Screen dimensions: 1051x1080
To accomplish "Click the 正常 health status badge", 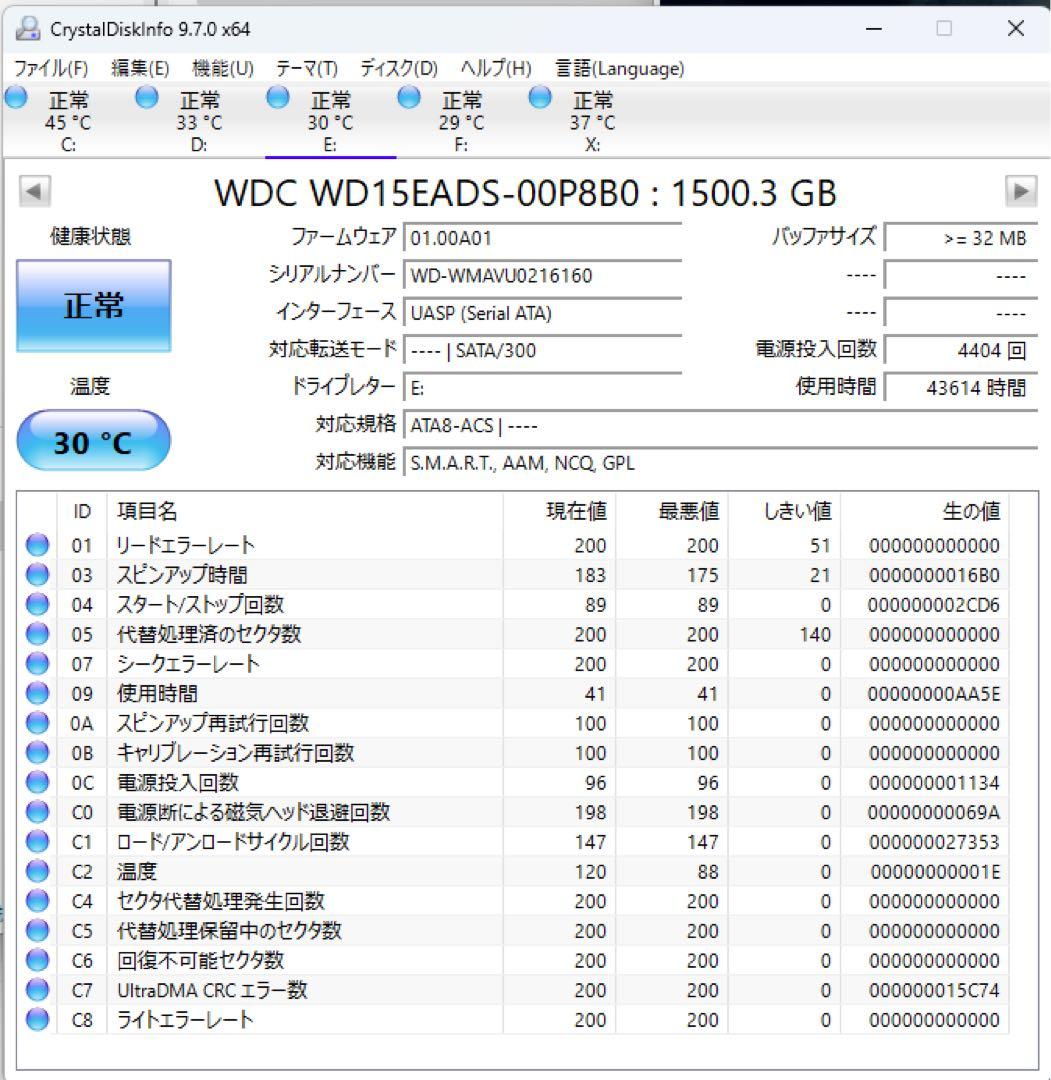I will click(x=94, y=306).
